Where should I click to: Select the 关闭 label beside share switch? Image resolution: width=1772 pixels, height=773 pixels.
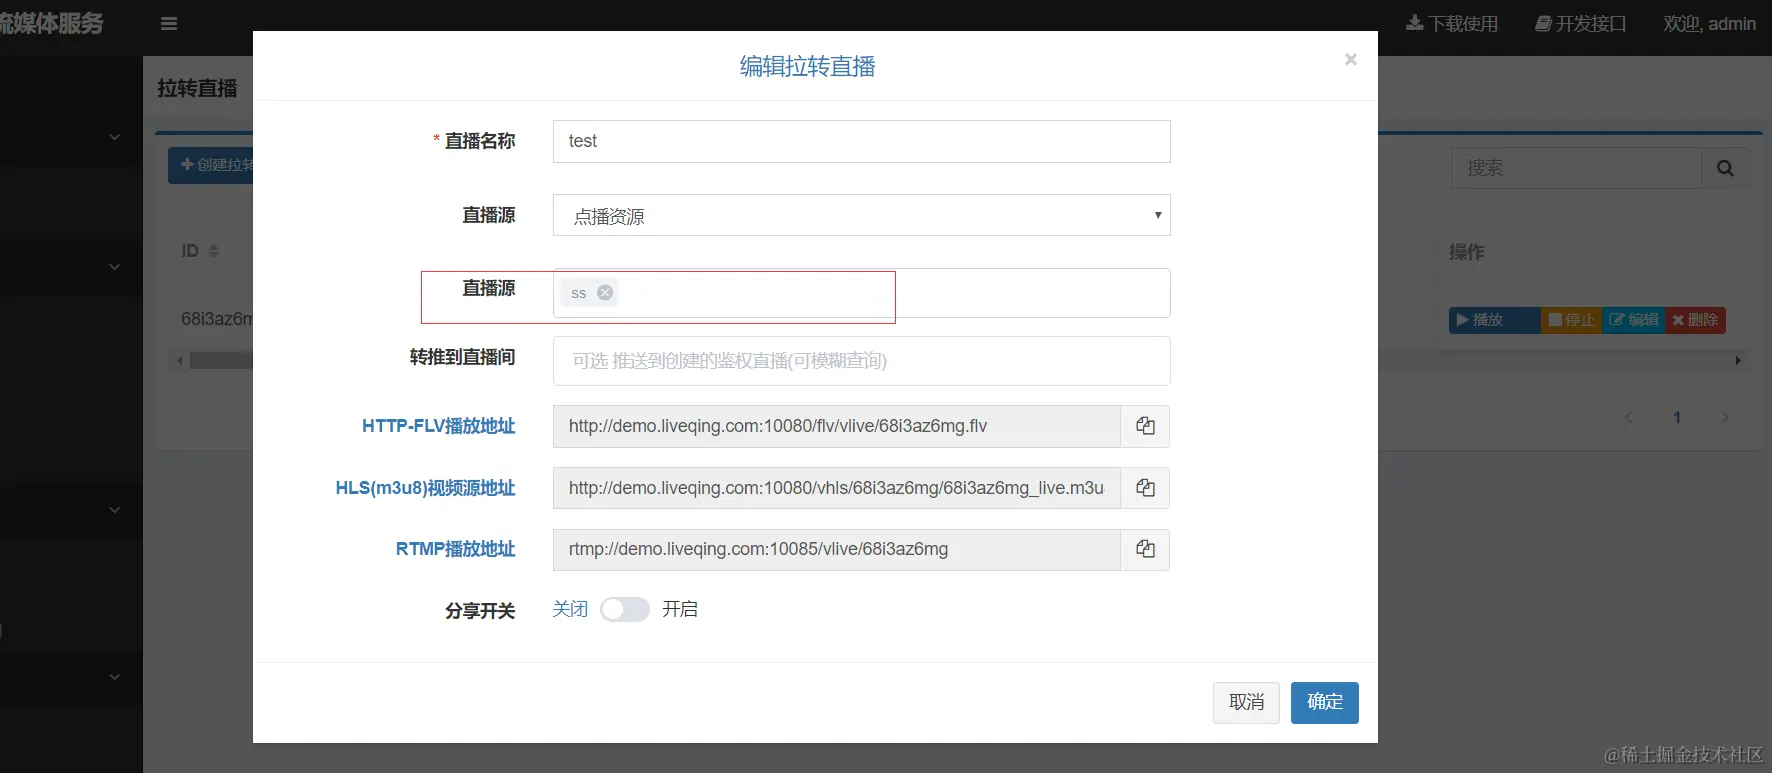pos(570,609)
